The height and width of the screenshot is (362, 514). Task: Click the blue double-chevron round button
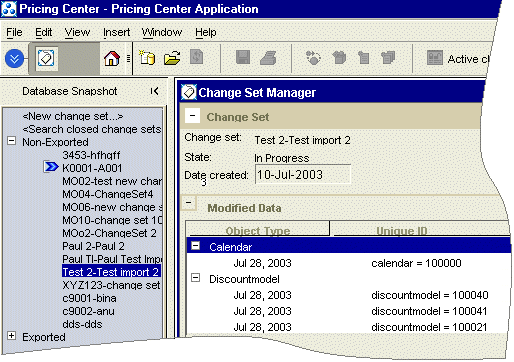pos(14,59)
